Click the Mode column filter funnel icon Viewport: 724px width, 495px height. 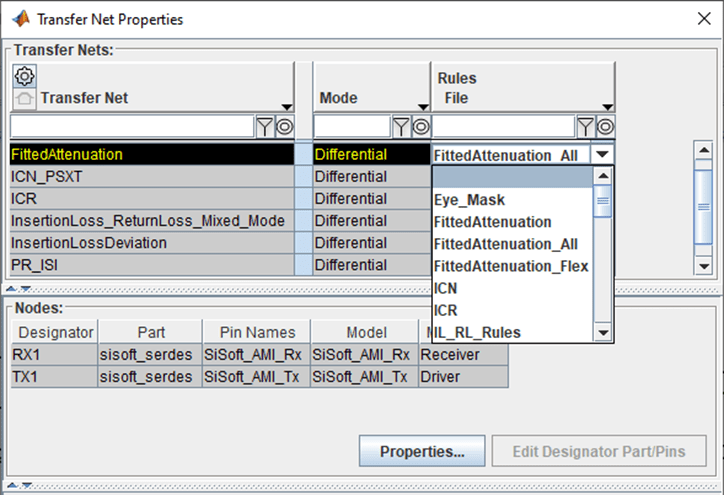[x=401, y=126]
